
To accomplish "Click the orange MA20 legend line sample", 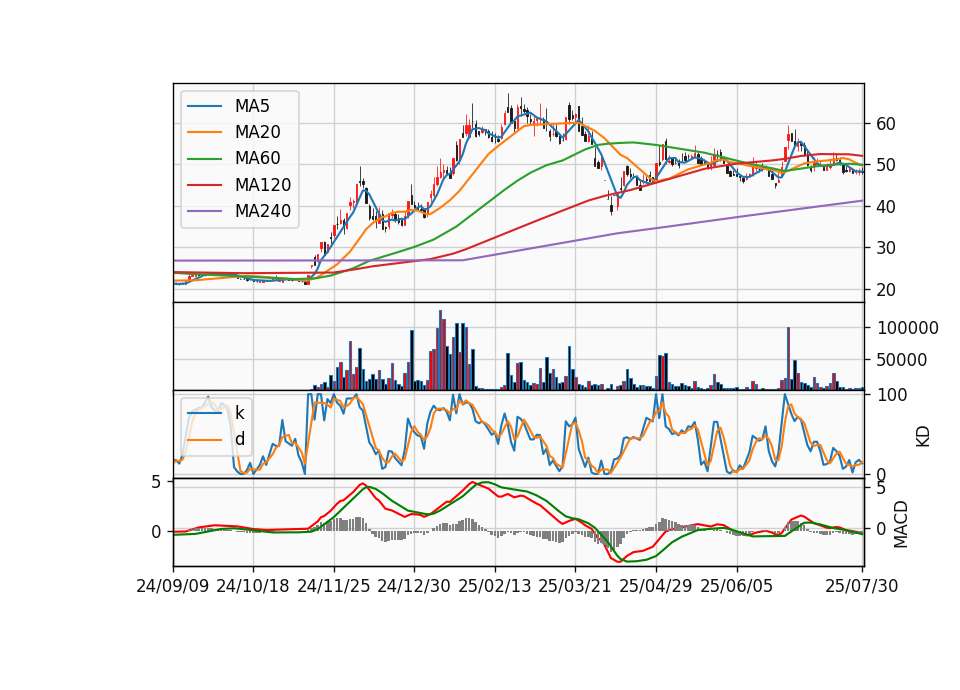I will (x=204, y=133).
